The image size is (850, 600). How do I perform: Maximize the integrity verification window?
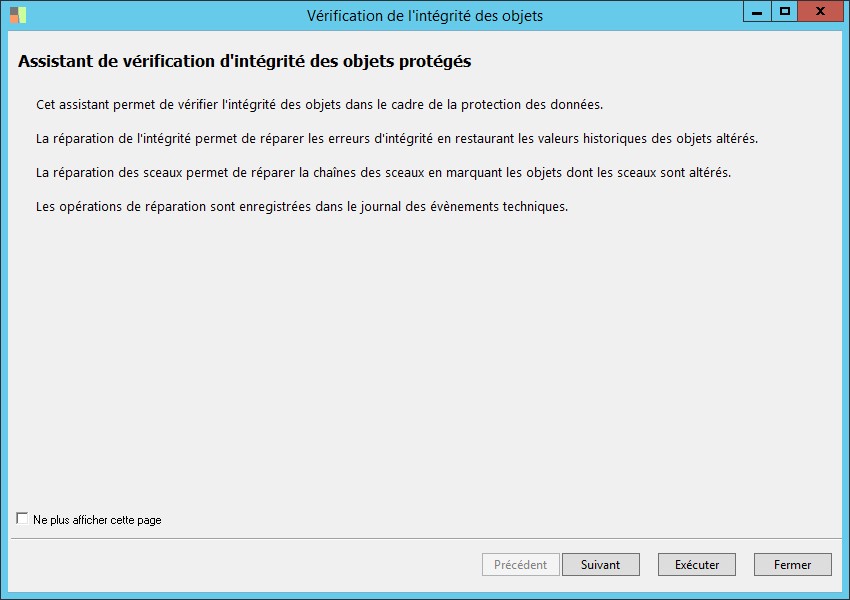point(785,11)
